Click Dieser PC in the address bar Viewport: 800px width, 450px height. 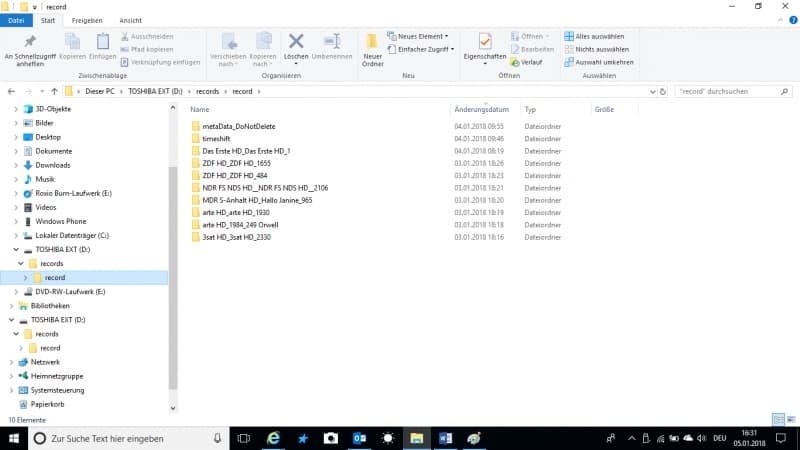(x=99, y=91)
